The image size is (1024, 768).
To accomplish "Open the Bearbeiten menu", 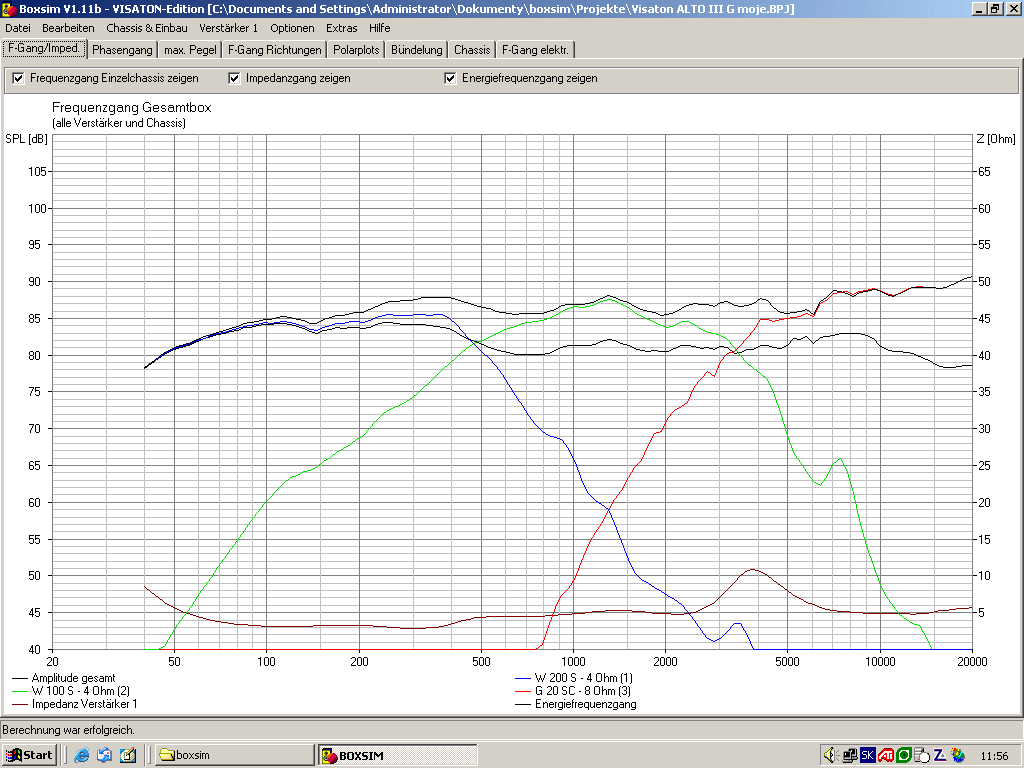I will [x=68, y=28].
